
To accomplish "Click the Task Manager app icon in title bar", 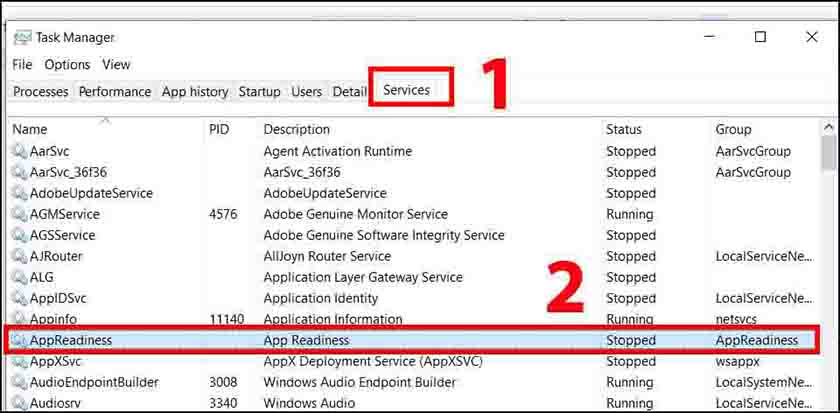I will pos(22,37).
